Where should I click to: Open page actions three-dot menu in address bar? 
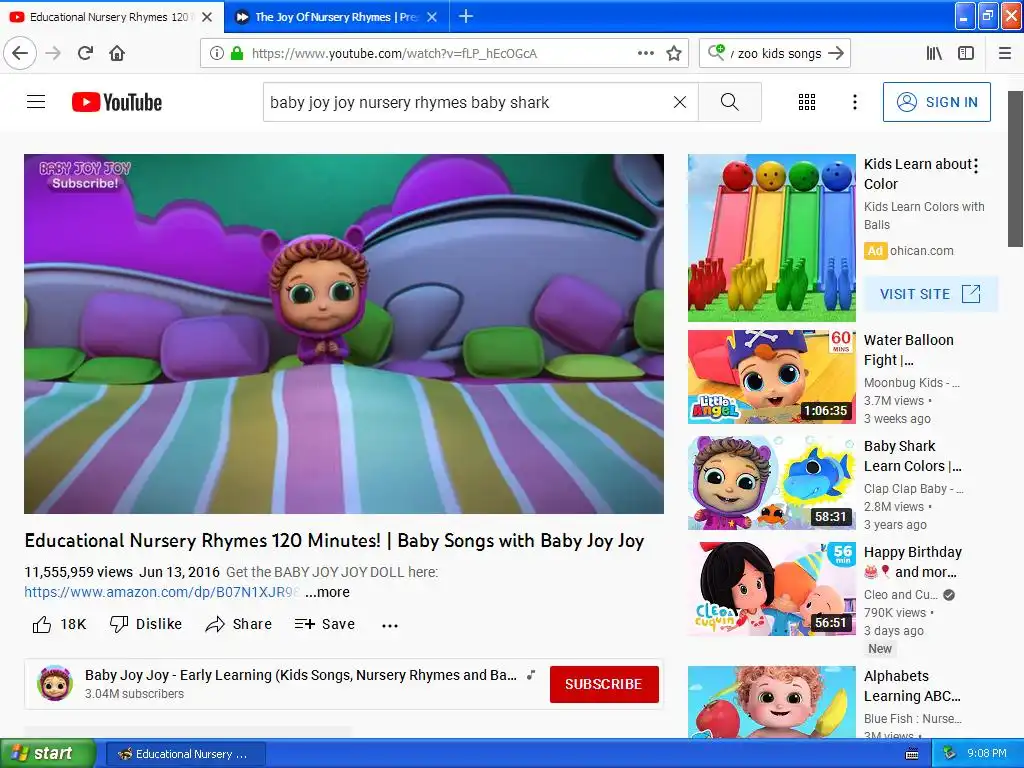(645, 53)
